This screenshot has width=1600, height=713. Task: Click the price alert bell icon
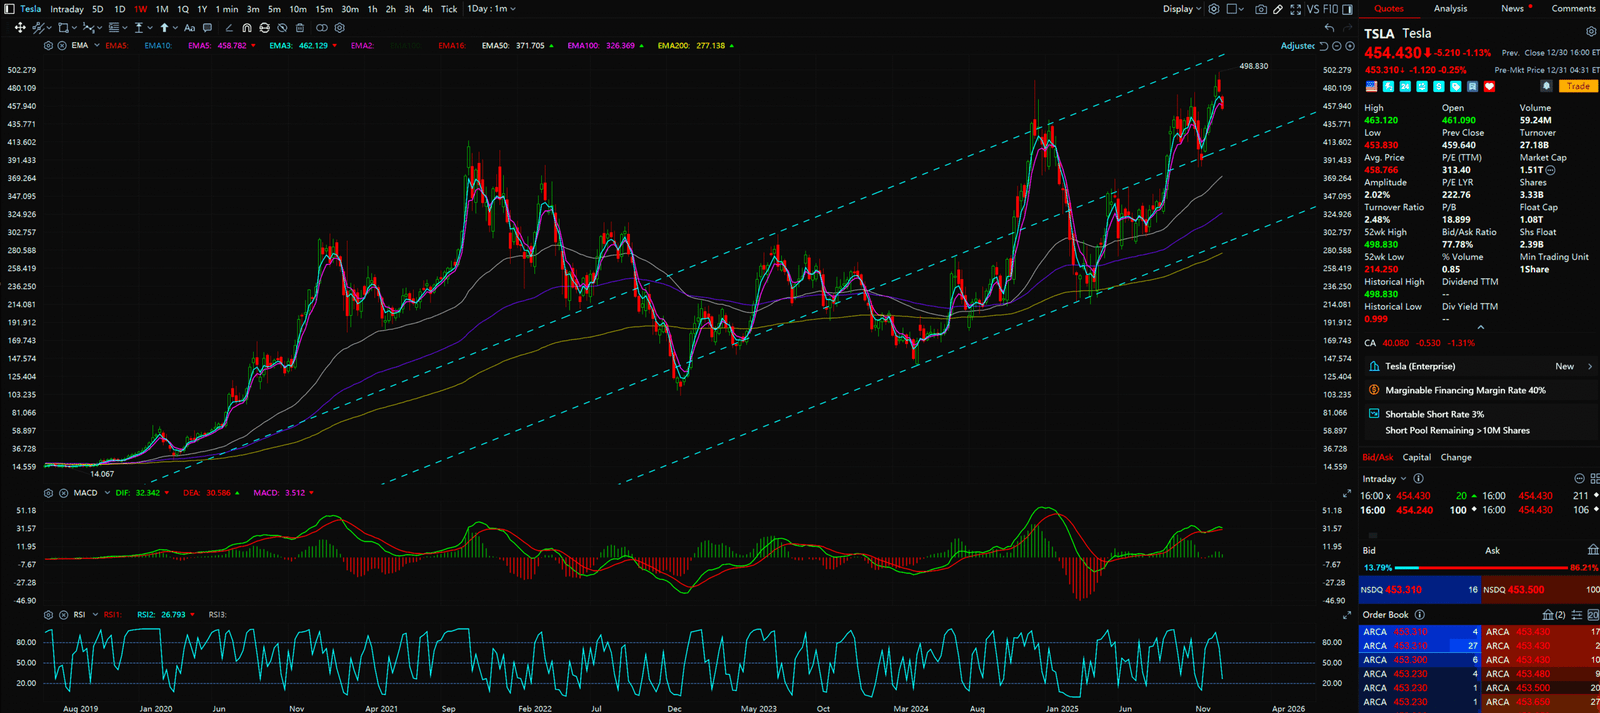coord(1546,86)
